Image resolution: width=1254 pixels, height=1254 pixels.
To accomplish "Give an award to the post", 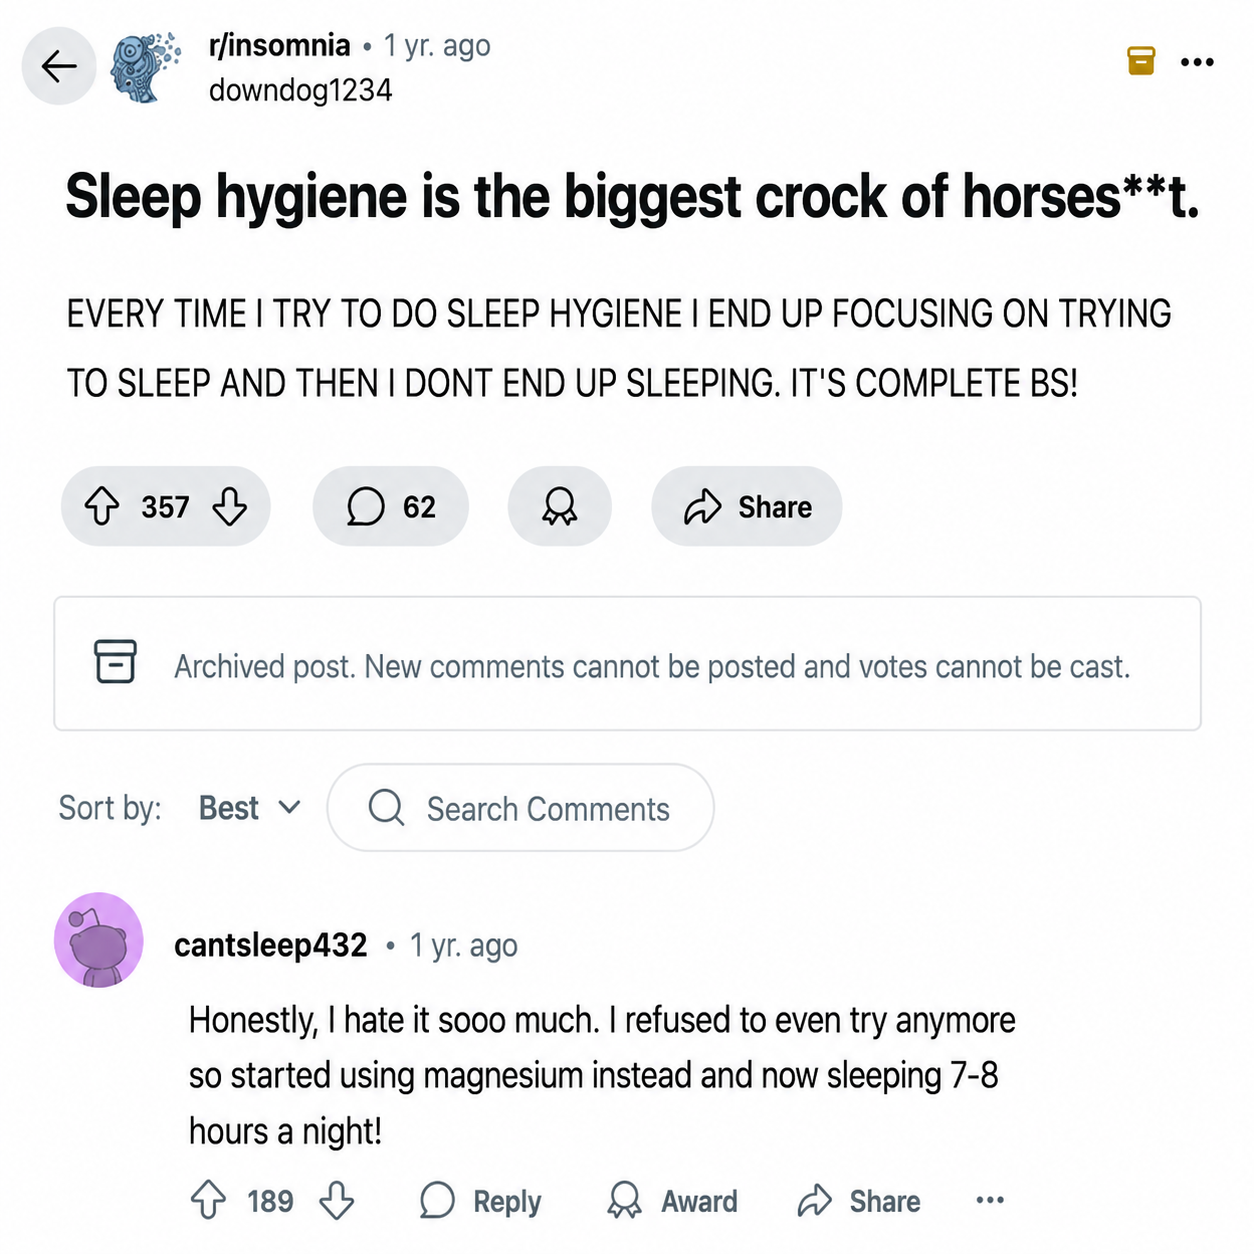I will (x=560, y=506).
